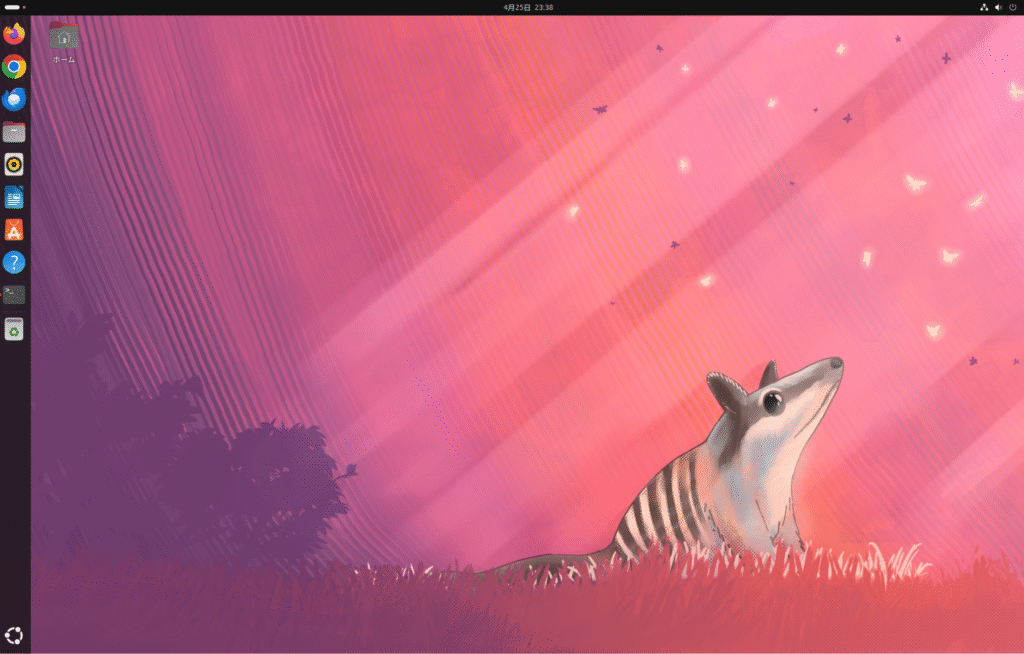Launch Rhythmbox music player
Image resolution: width=1024 pixels, height=654 pixels.
(14, 165)
